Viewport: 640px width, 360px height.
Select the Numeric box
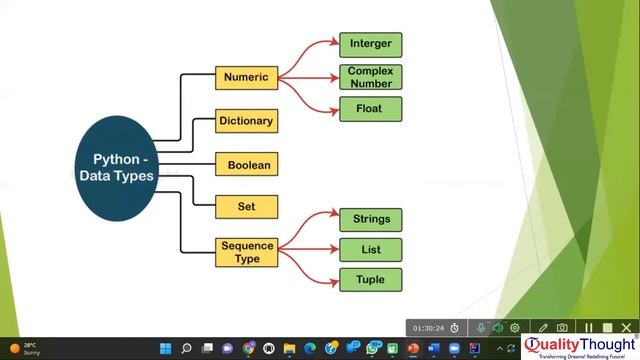(247, 78)
